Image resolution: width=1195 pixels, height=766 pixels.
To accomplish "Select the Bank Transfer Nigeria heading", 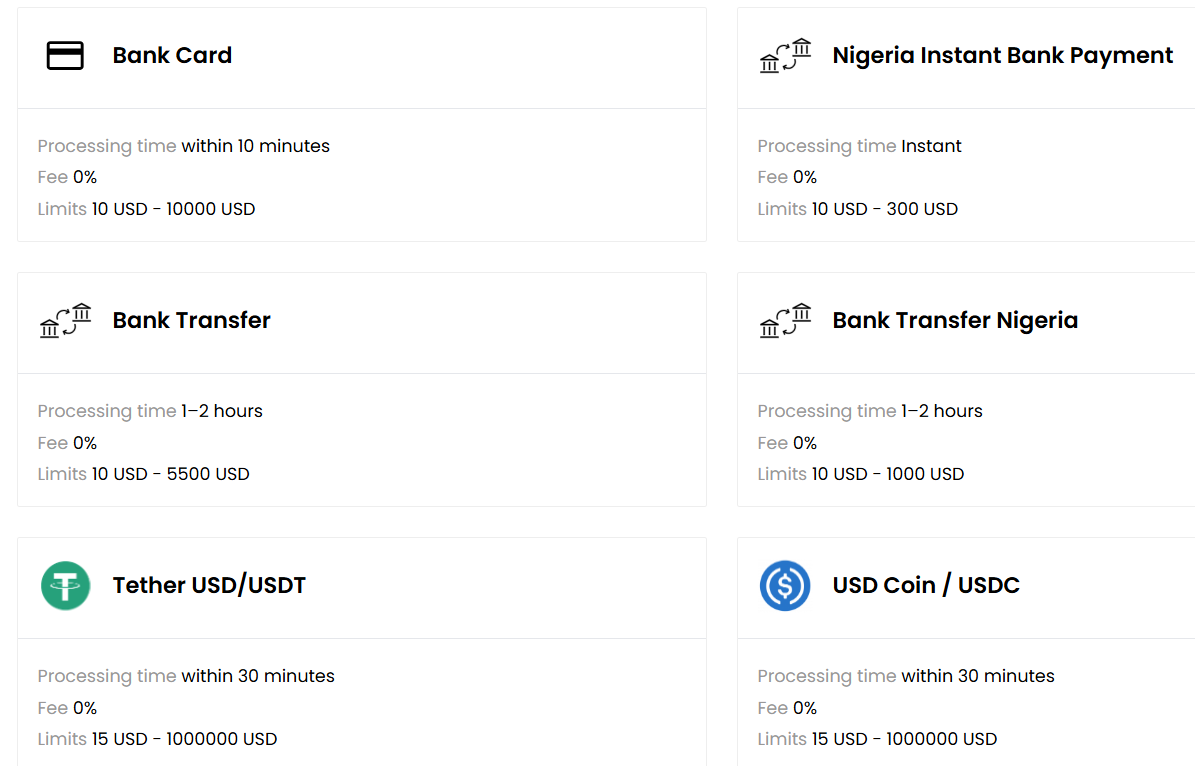I will pyautogui.click(x=955, y=321).
